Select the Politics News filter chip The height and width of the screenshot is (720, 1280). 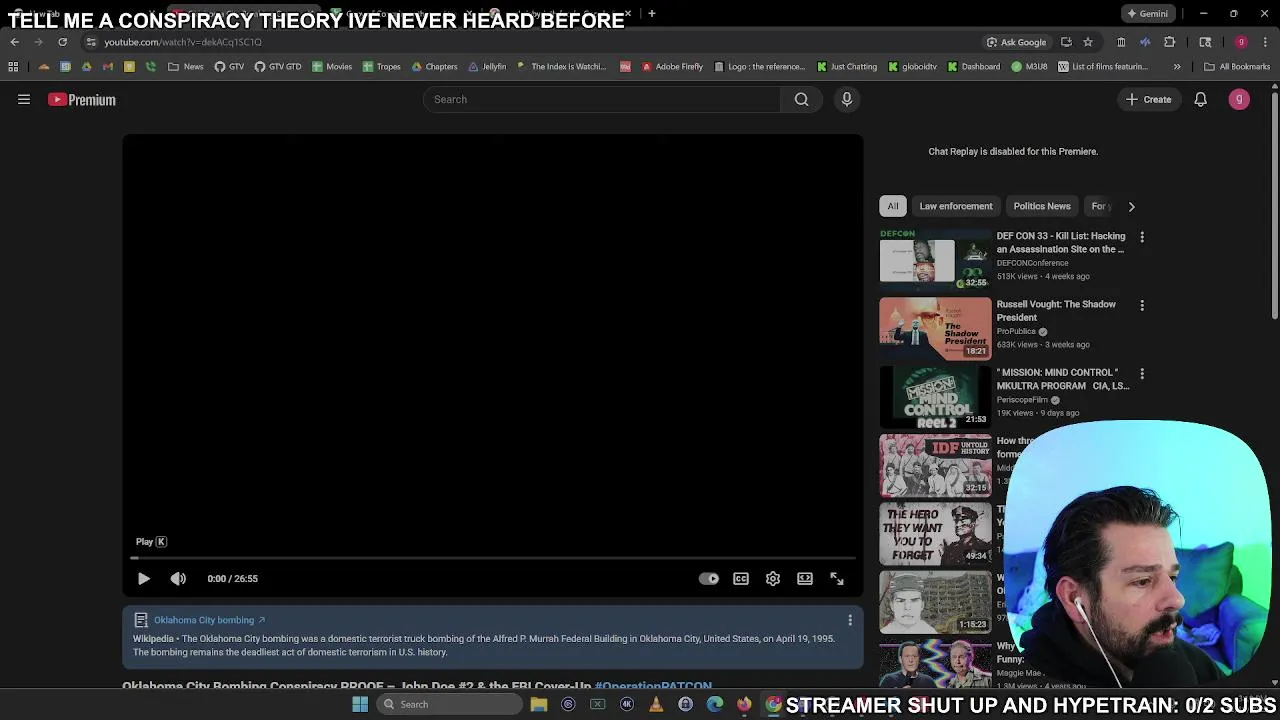pos(1042,206)
